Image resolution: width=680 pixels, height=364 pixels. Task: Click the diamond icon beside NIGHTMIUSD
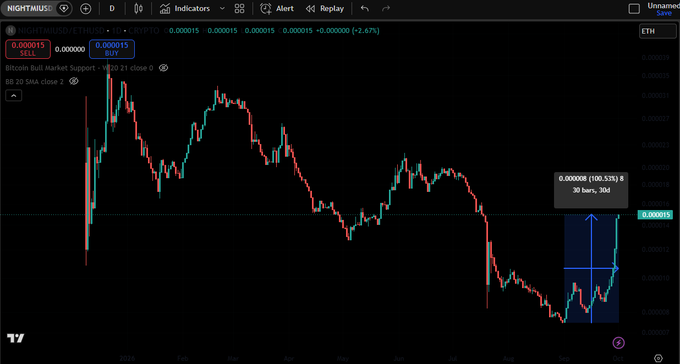click(x=64, y=8)
